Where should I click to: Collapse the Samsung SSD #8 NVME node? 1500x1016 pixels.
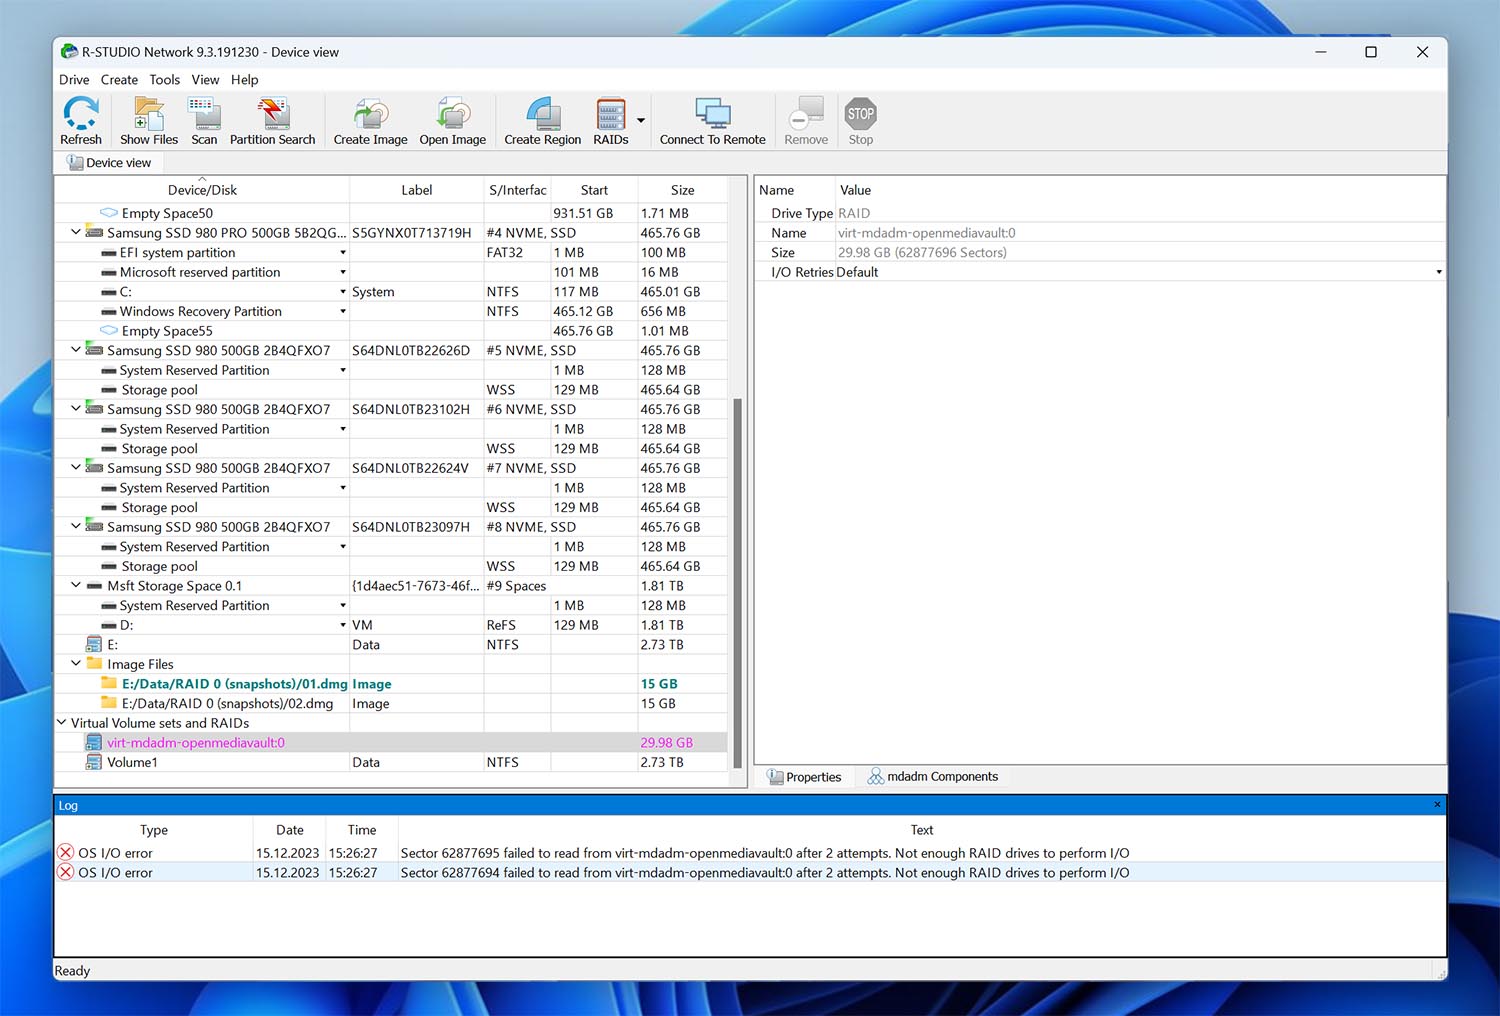tap(76, 527)
